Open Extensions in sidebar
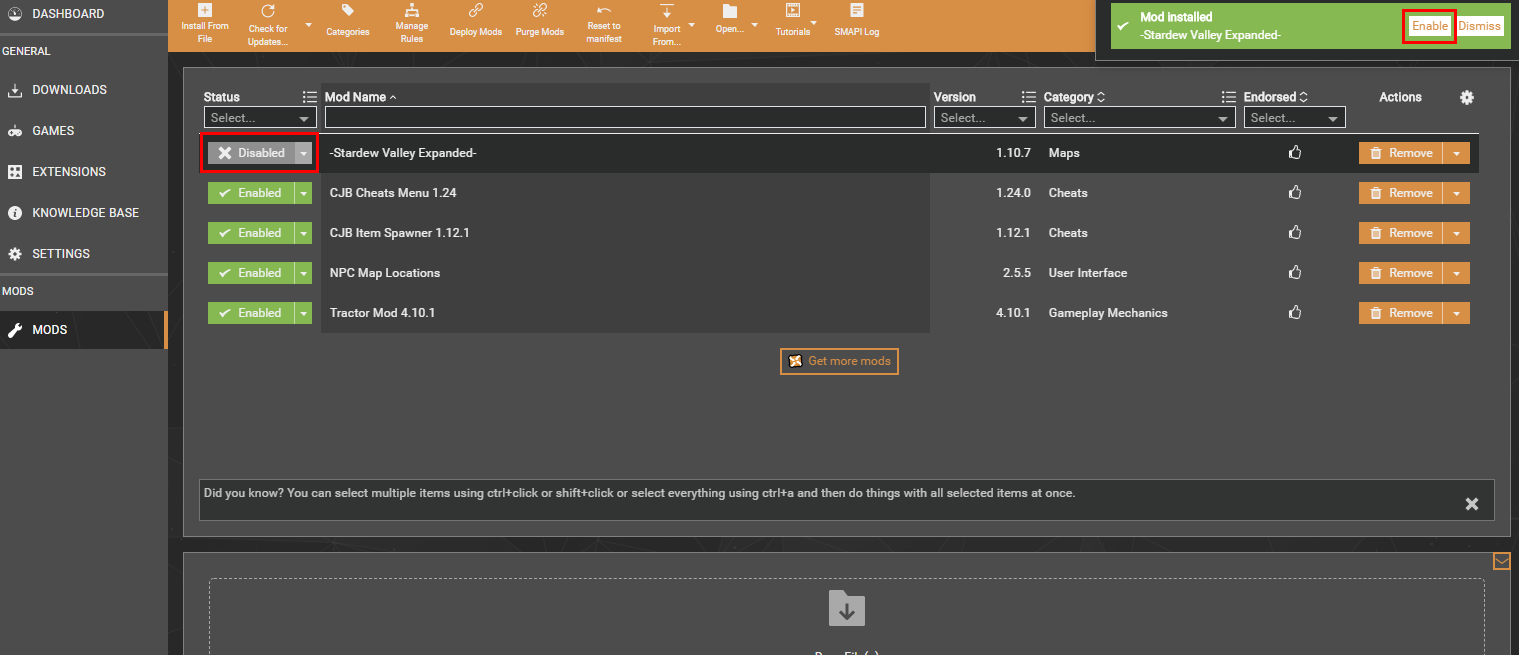This screenshot has height=655, width=1519. tap(84, 172)
